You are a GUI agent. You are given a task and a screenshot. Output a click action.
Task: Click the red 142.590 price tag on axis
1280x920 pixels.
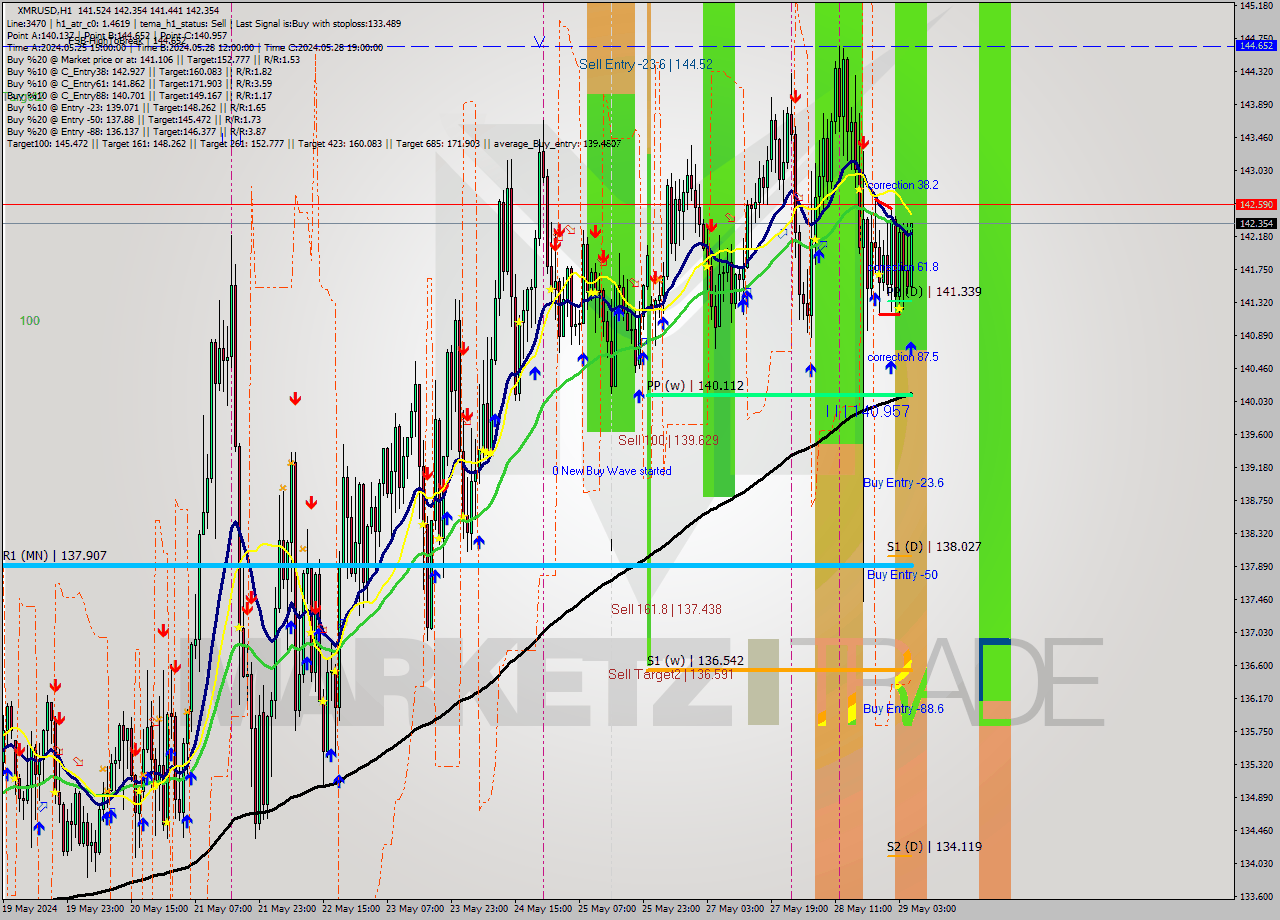pyautogui.click(x=1256, y=204)
